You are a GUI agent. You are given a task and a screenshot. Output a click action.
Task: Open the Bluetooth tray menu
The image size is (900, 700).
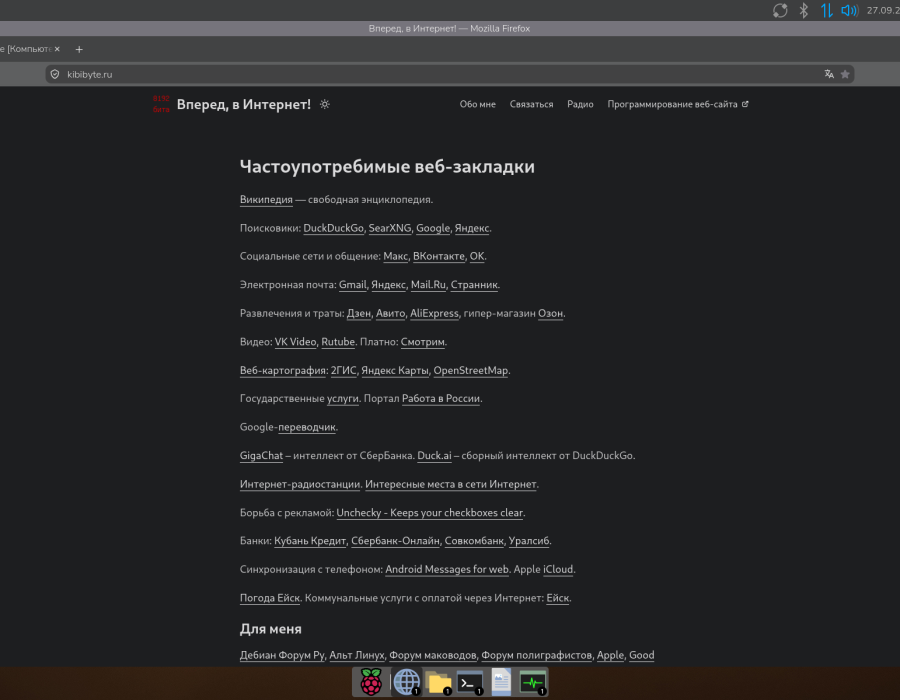coord(804,10)
